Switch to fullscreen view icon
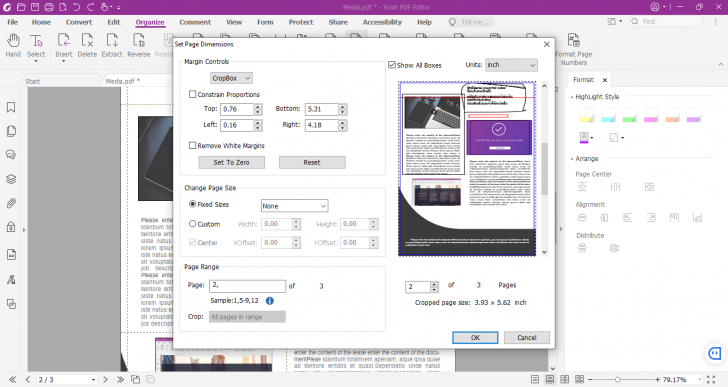The height and width of the screenshot is (387, 728). tap(711, 380)
